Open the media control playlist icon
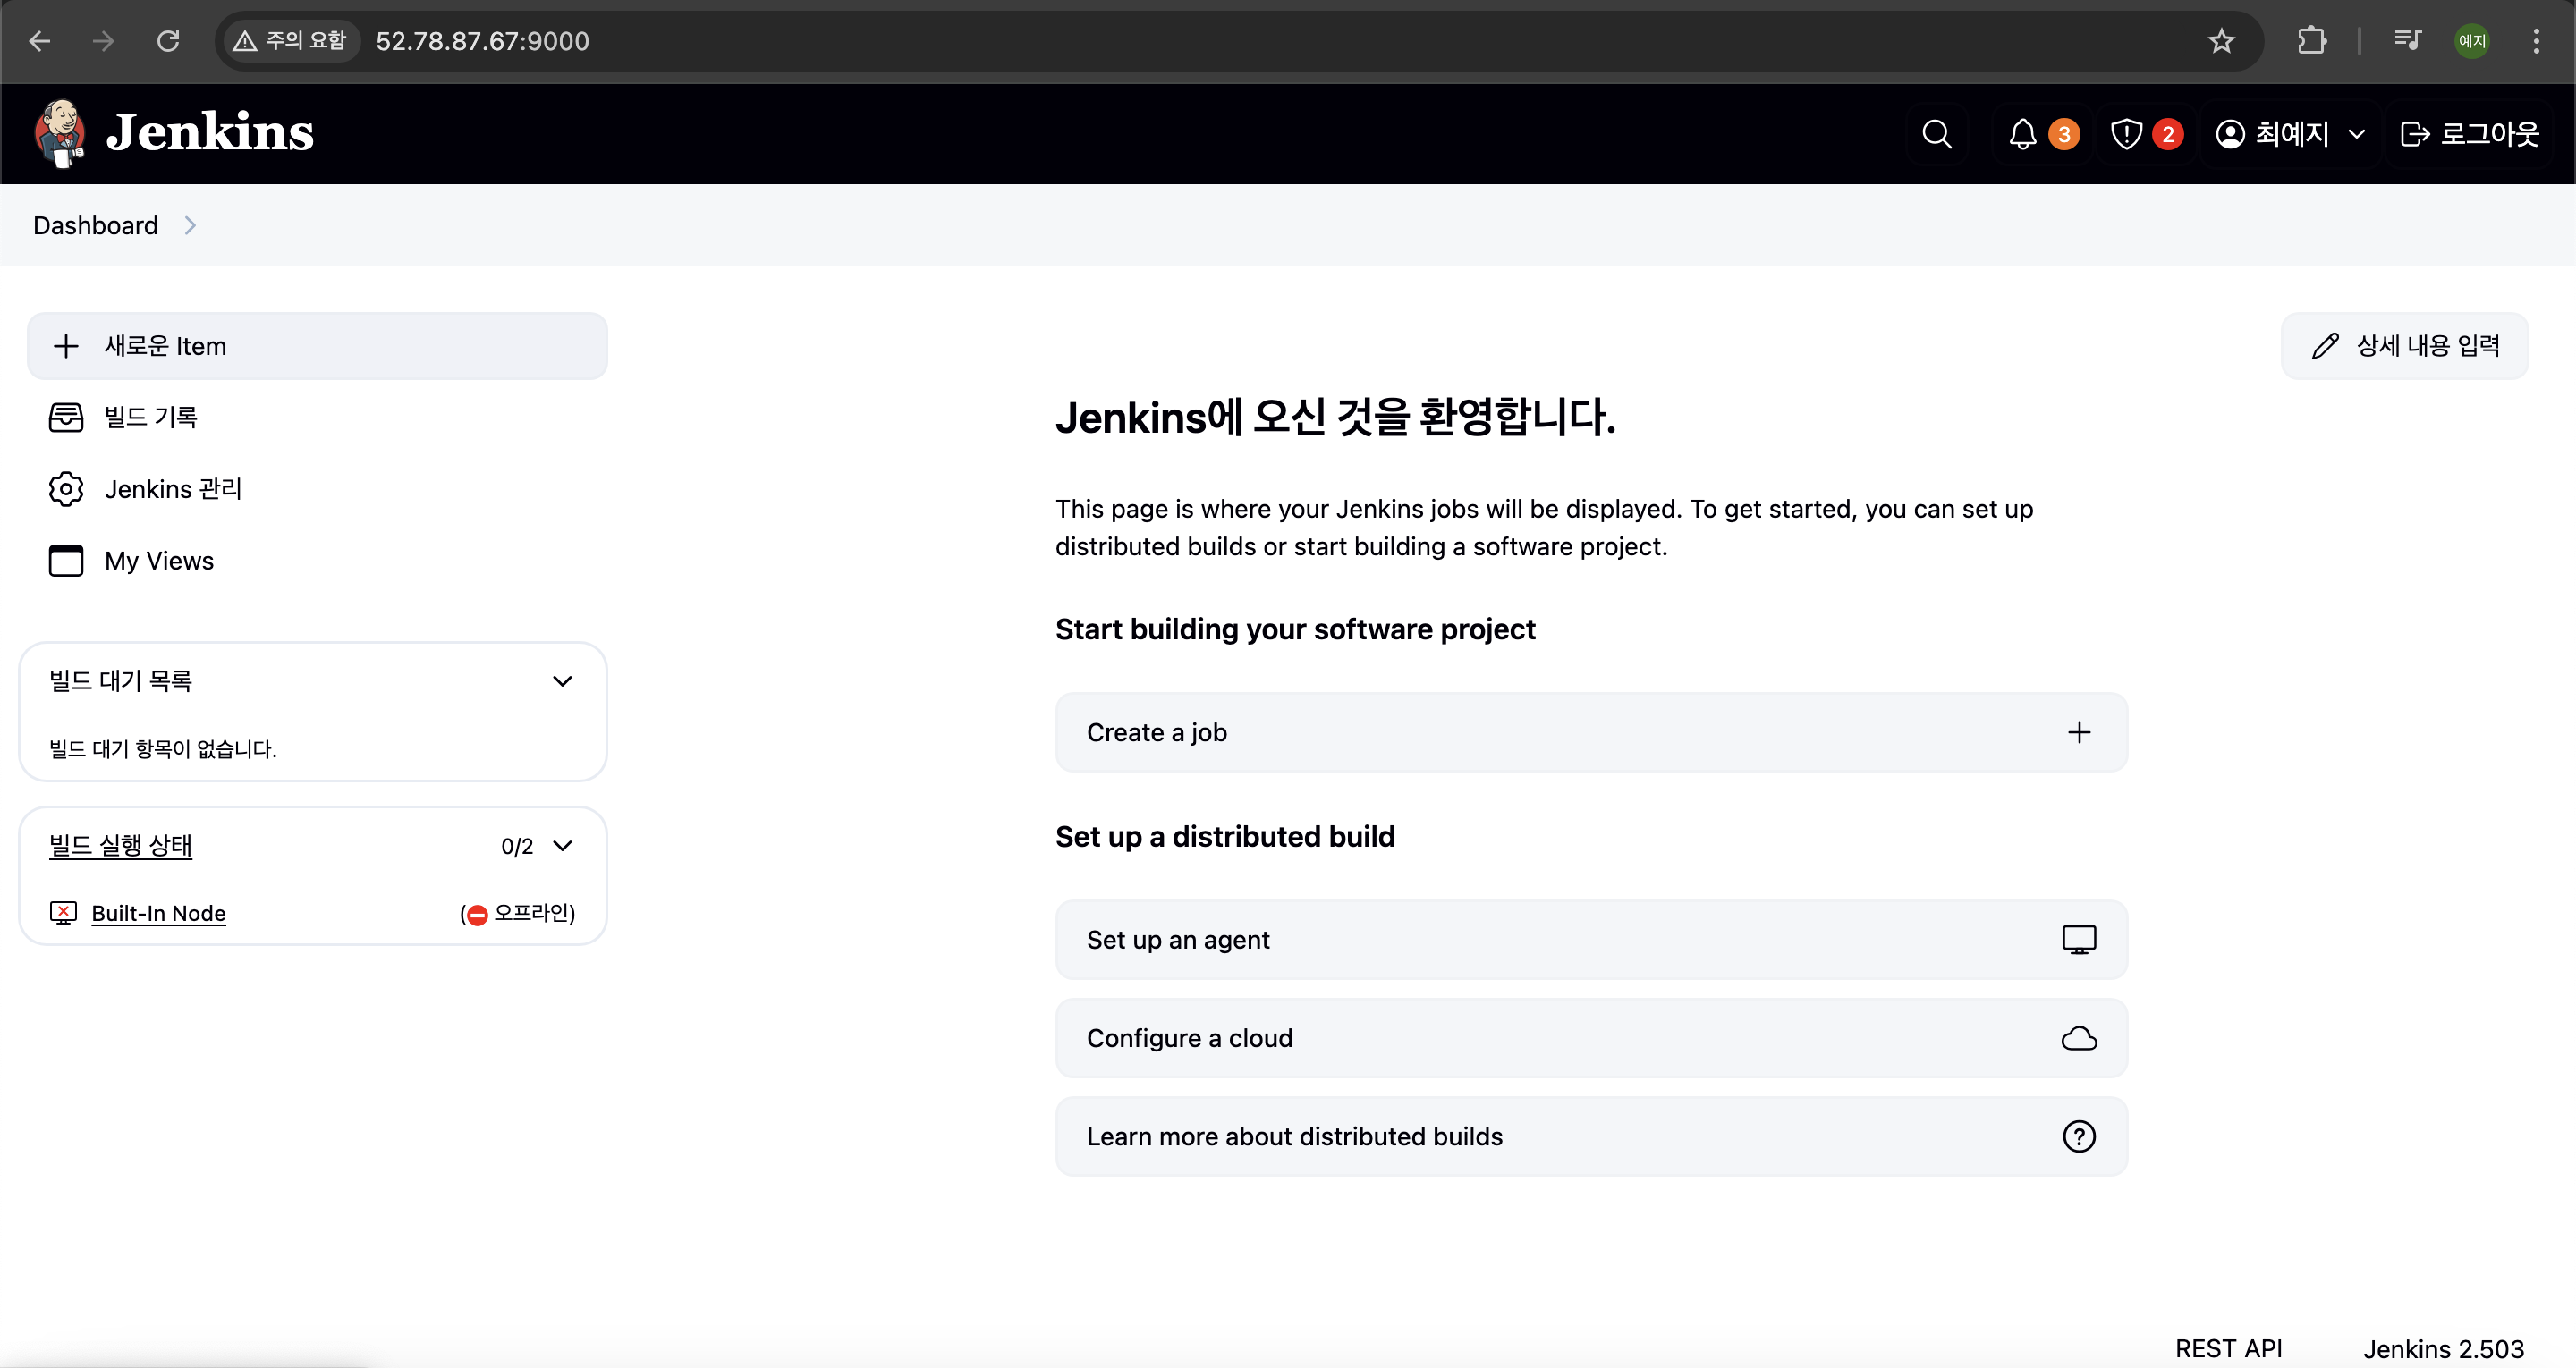The width and height of the screenshot is (2576, 1368). (x=2407, y=41)
